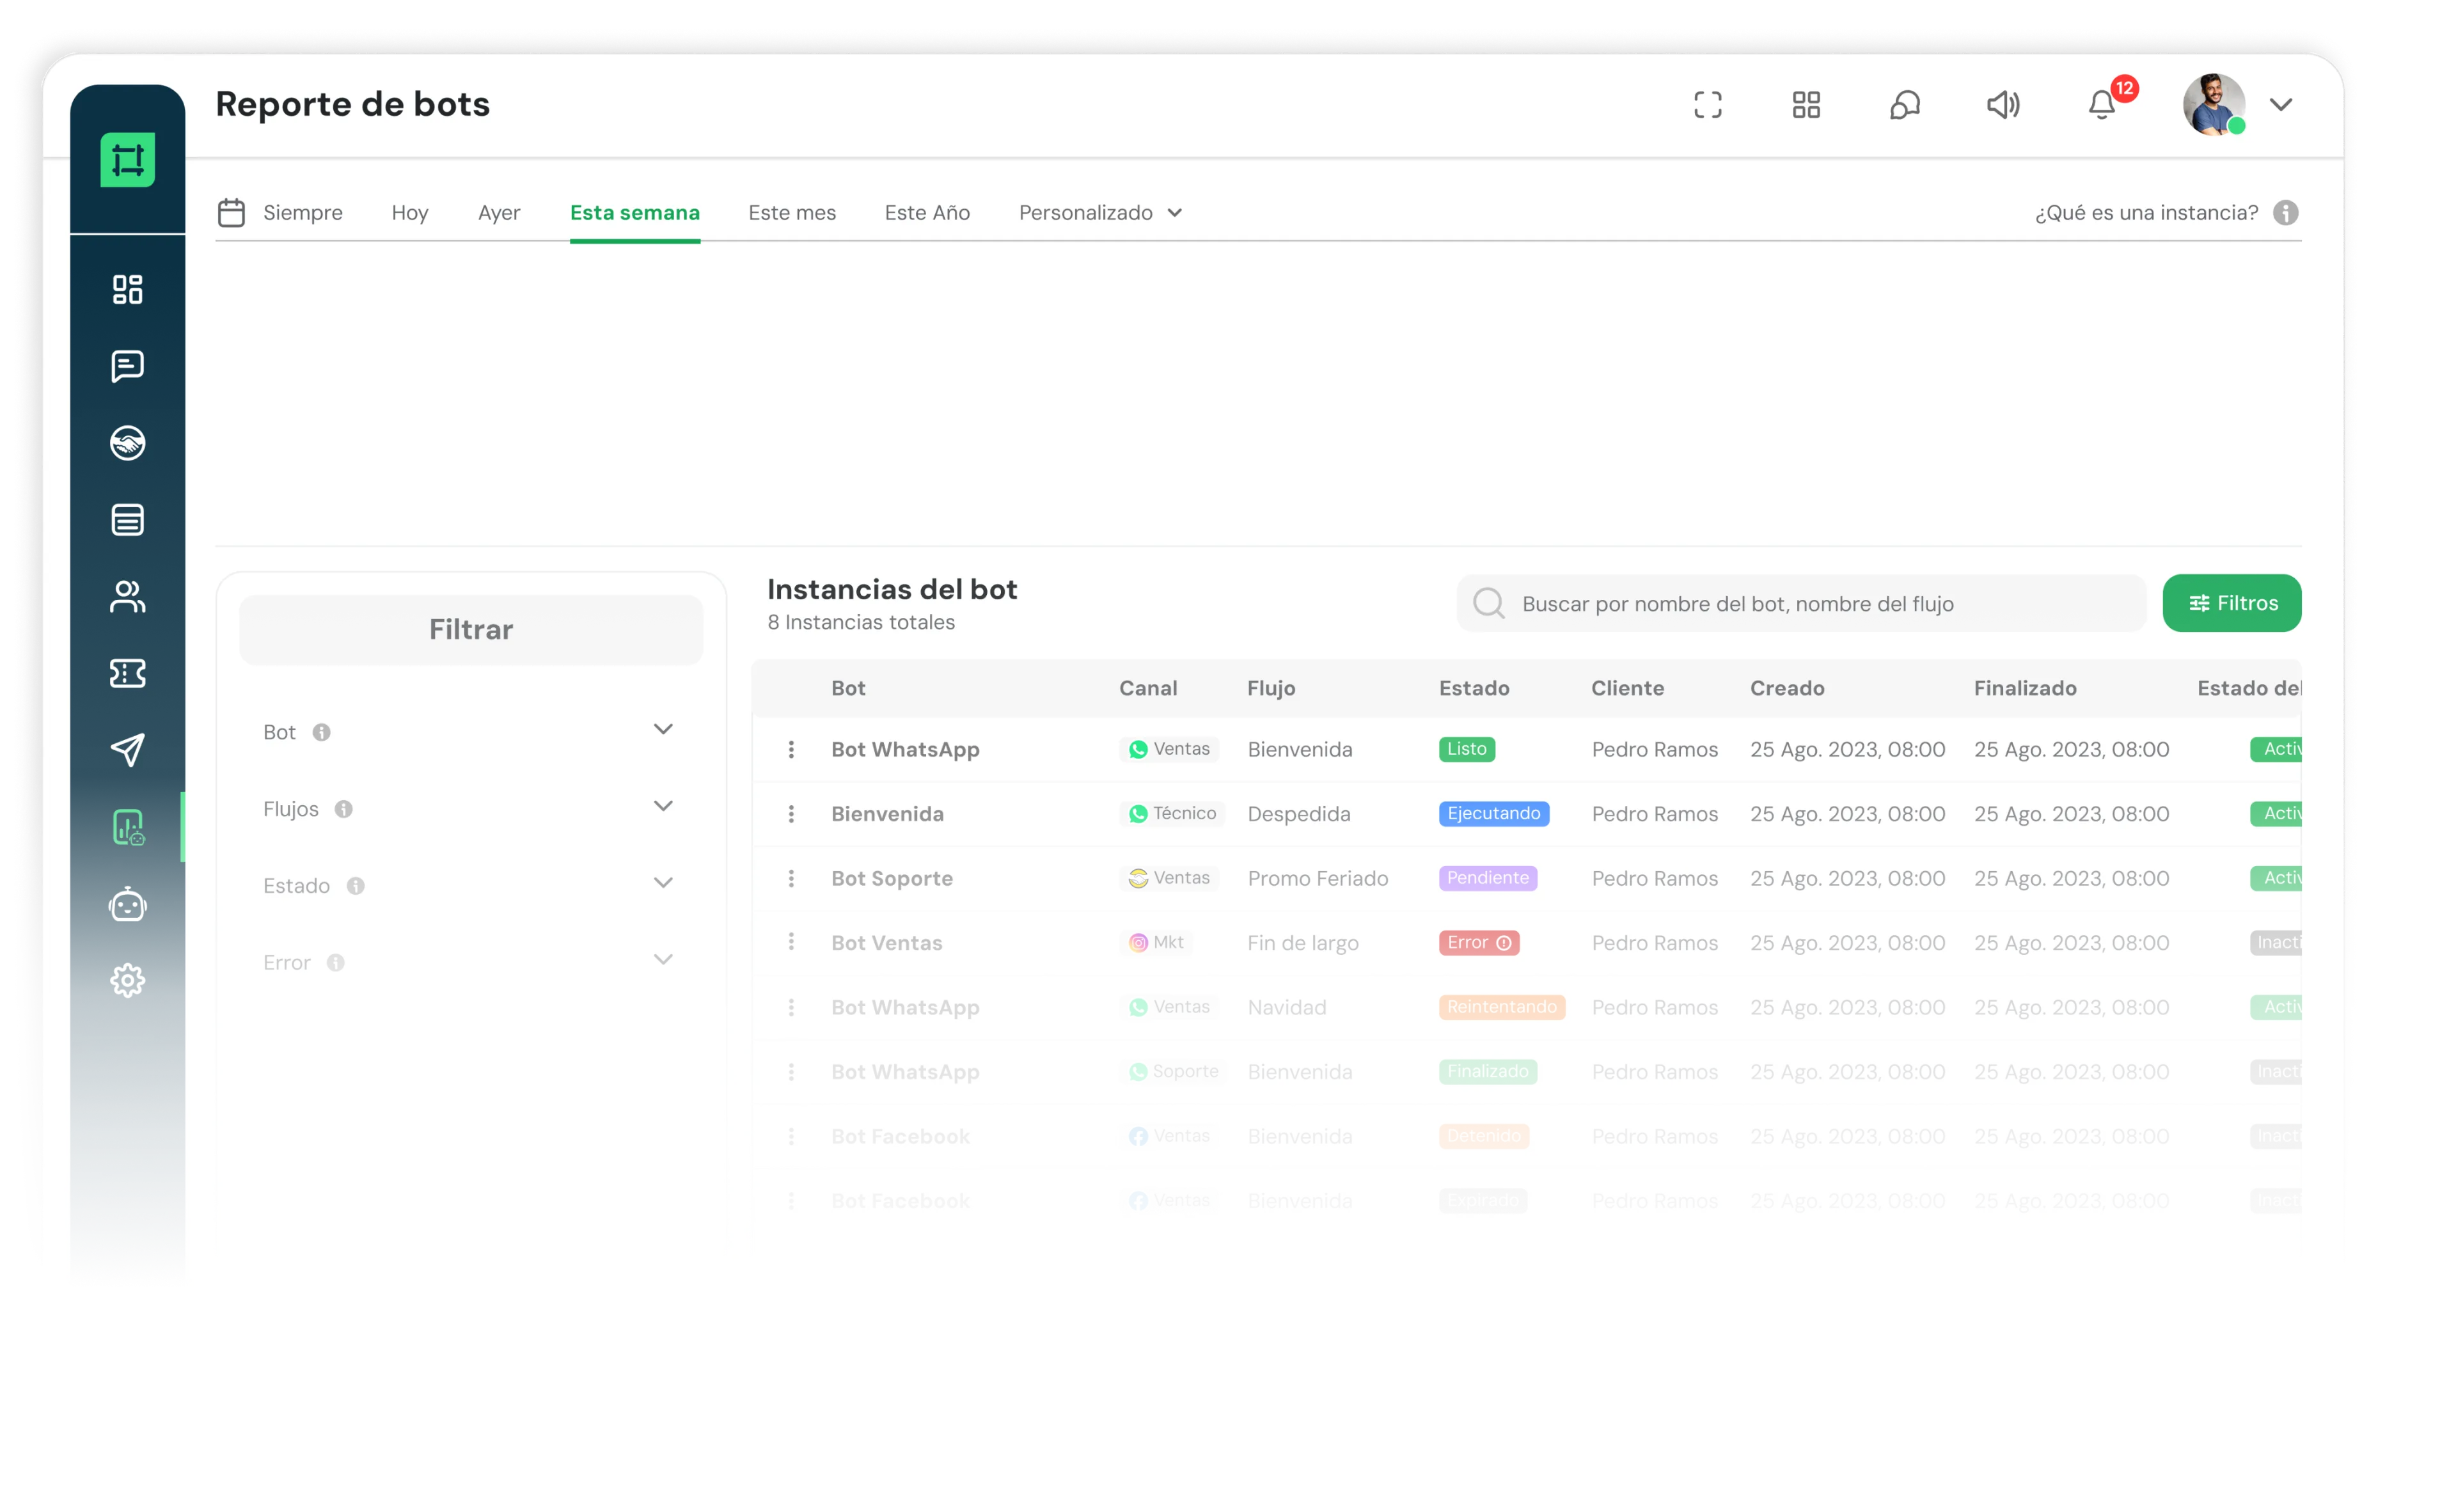Click the calendar icon beside Siempre
Viewport: 2456px width, 1512px height.
point(231,212)
